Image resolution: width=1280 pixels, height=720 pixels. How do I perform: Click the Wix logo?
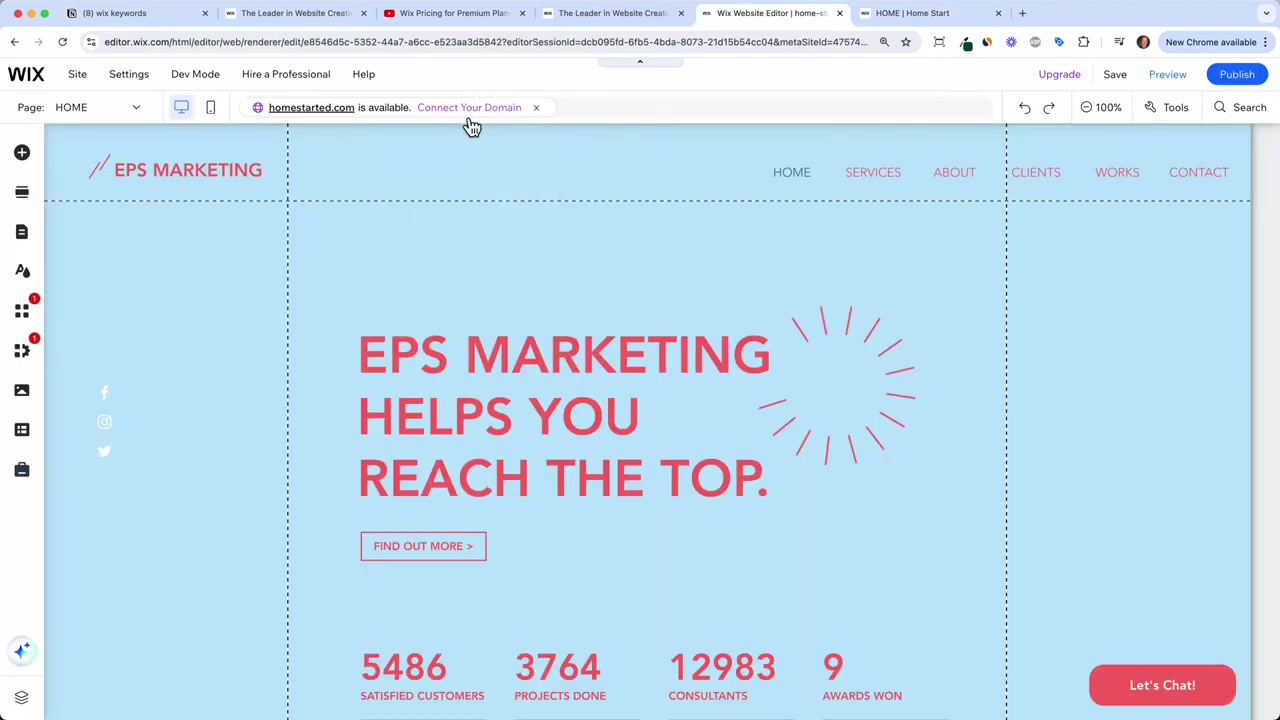pyautogui.click(x=26, y=74)
